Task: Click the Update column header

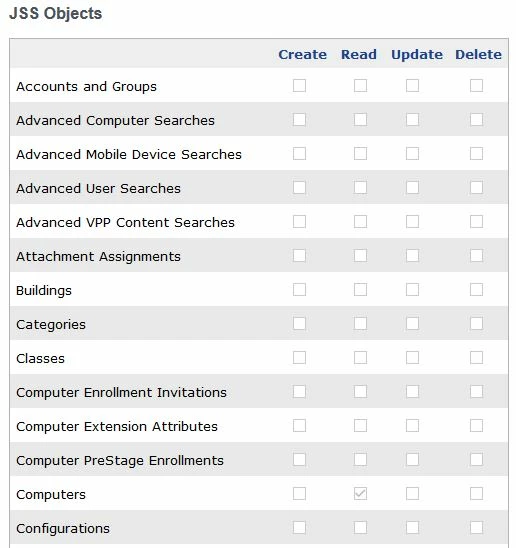Action: (417, 55)
